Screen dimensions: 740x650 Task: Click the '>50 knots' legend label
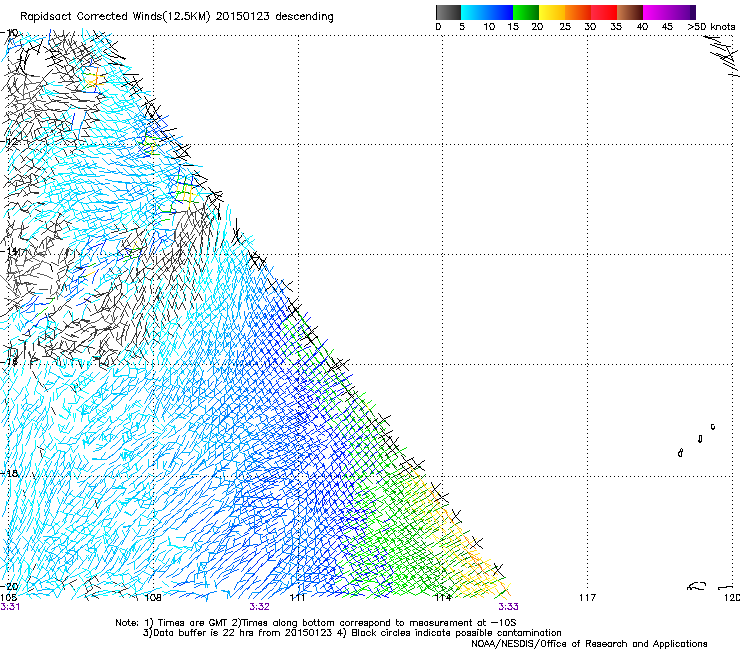coord(711,27)
